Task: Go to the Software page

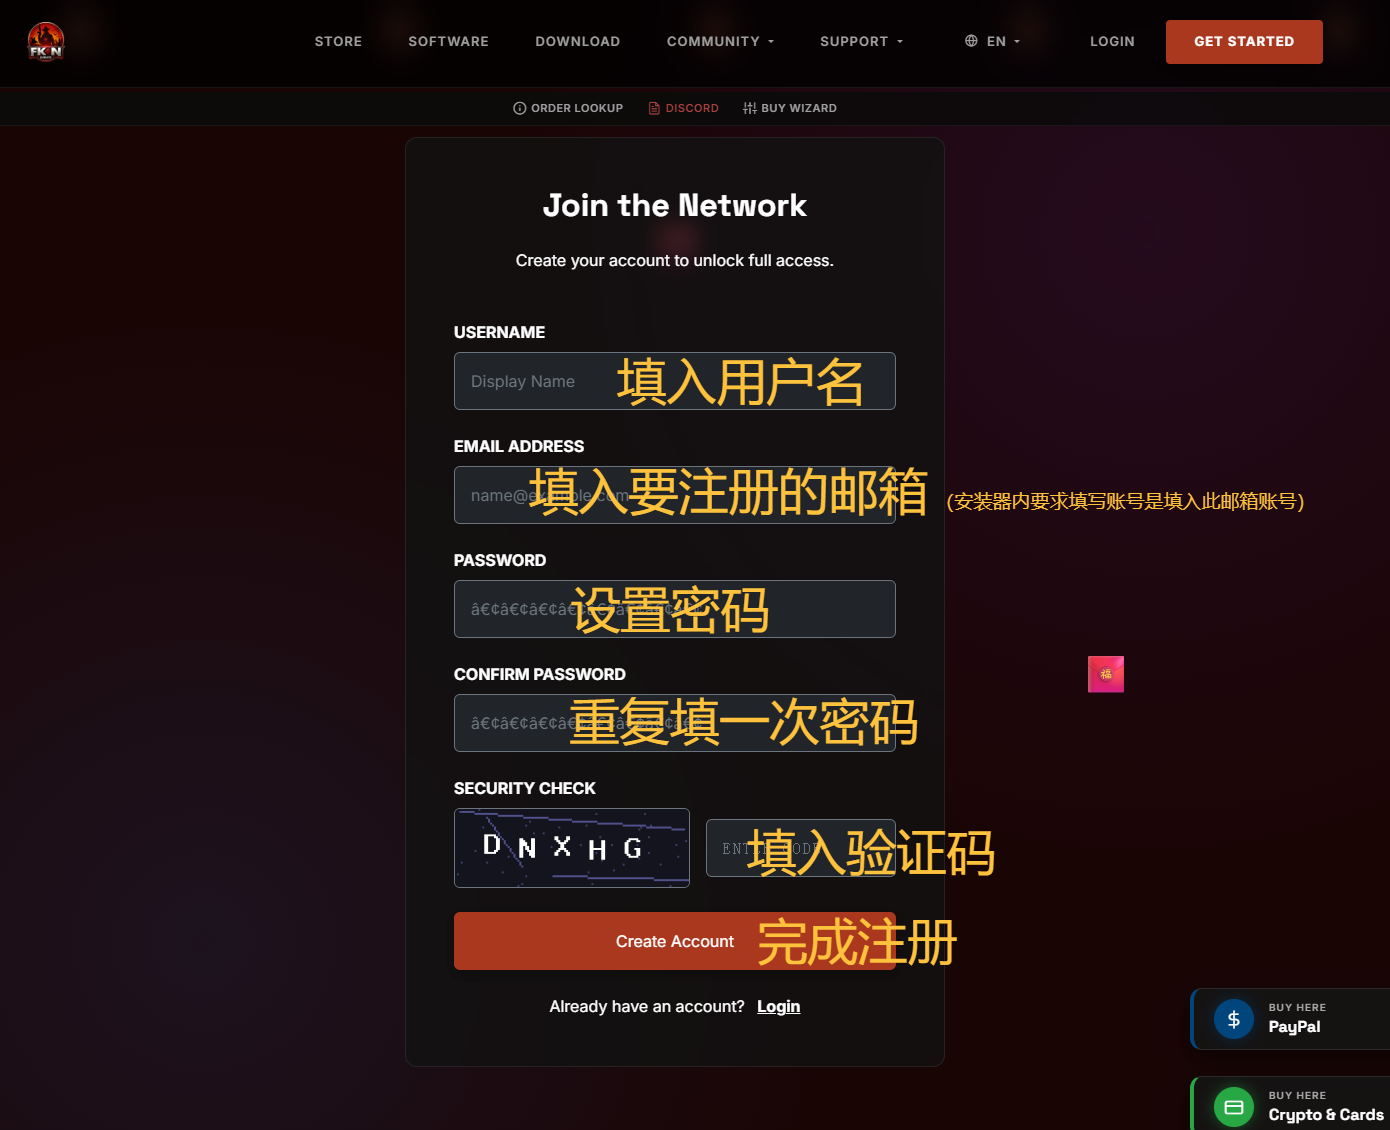Action: [x=448, y=41]
